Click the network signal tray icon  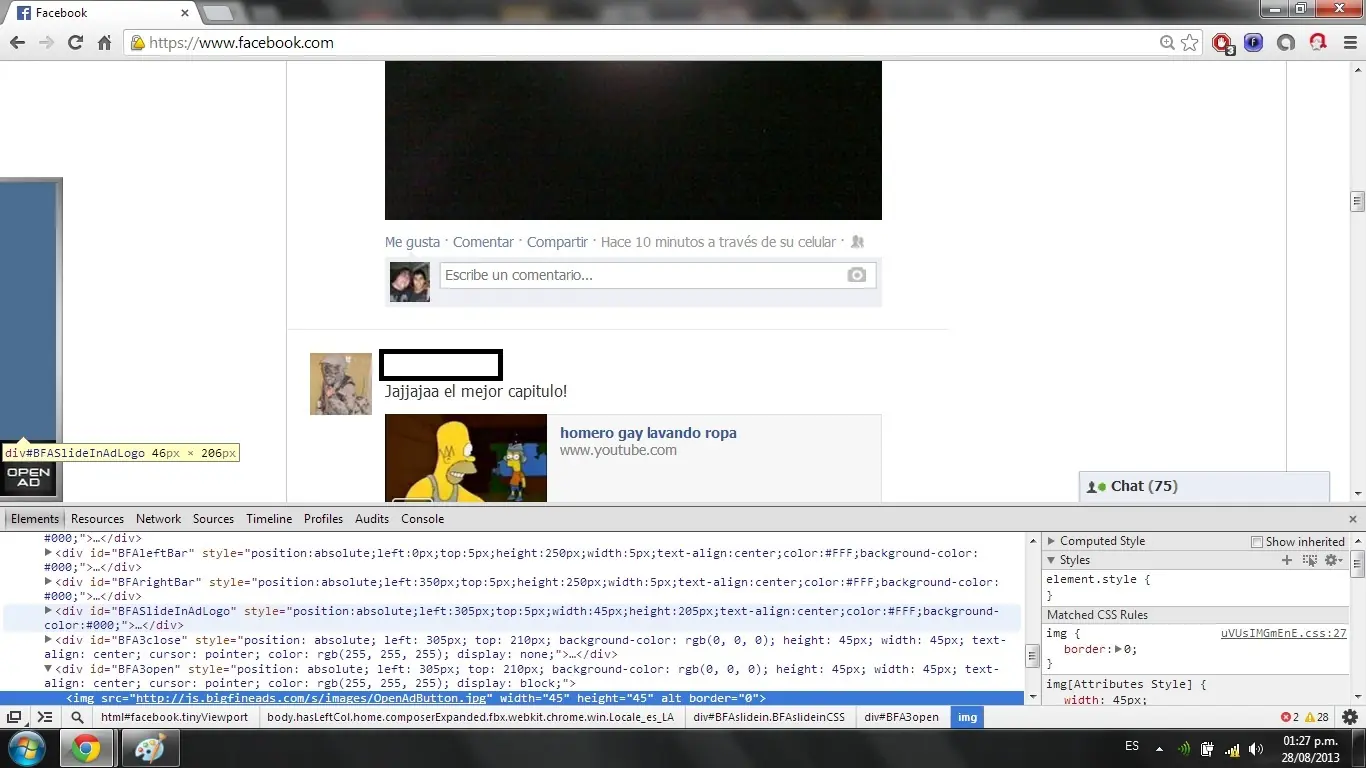[x=1232, y=749]
